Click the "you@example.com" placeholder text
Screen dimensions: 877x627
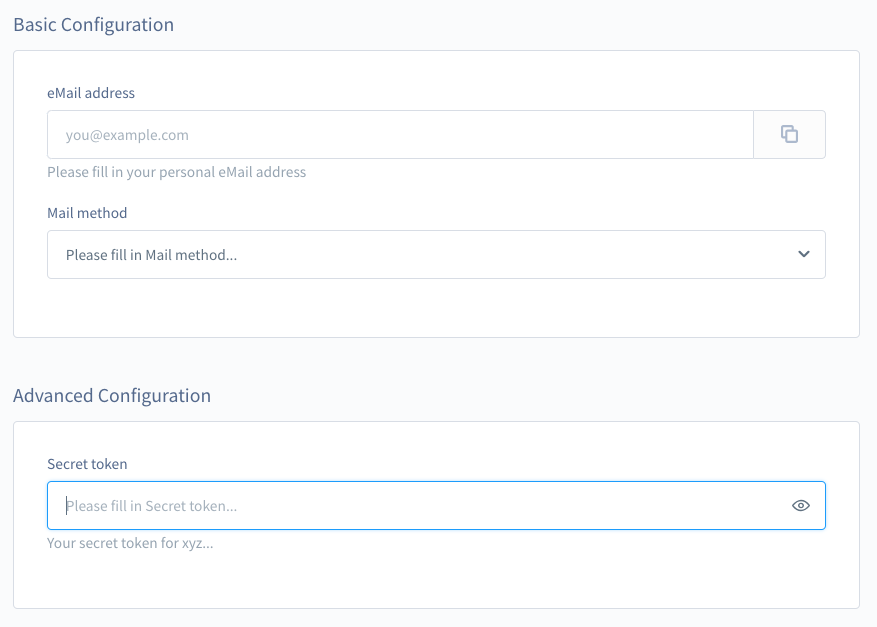127,135
